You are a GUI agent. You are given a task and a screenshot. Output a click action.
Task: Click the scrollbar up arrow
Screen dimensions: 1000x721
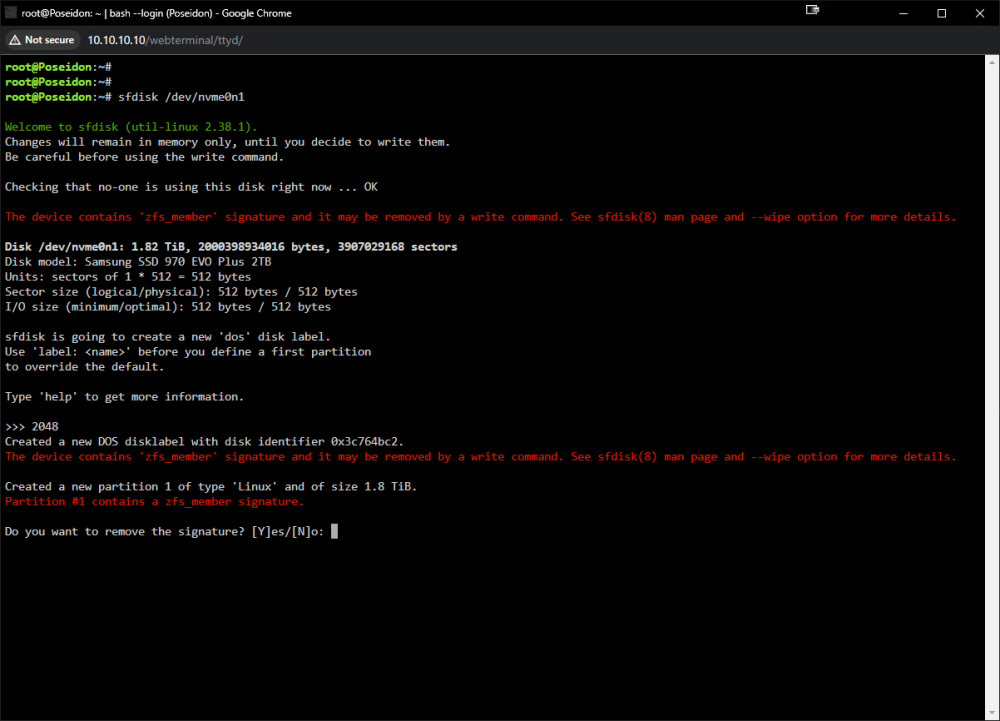pos(992,62)
